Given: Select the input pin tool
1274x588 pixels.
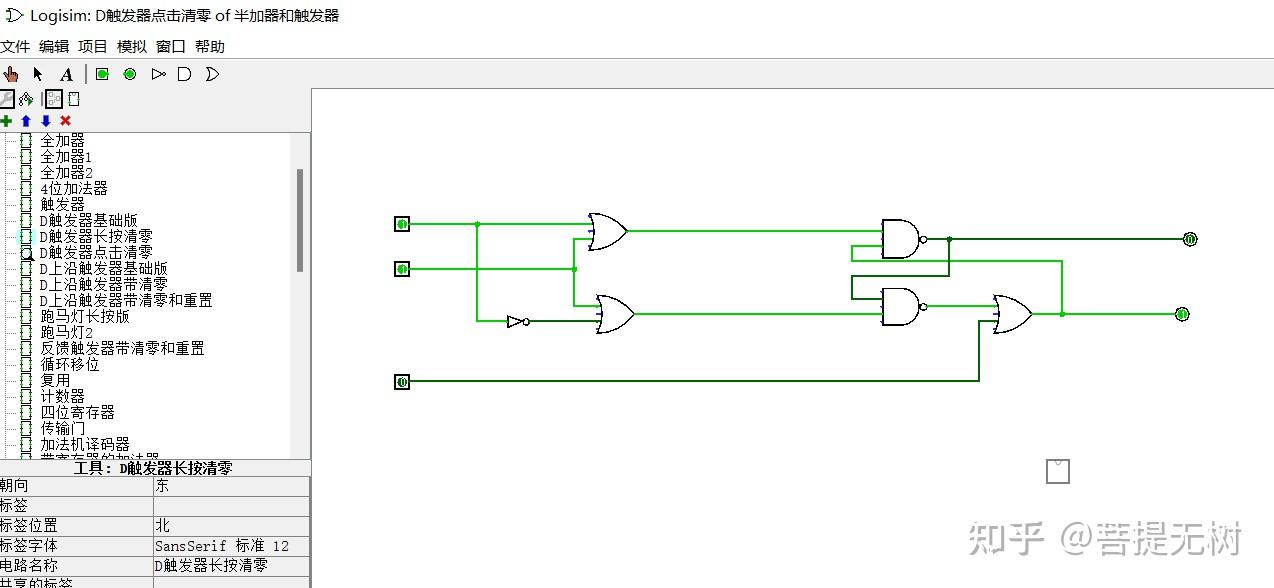Looking at the screenshot, I should tap(100, 73).
